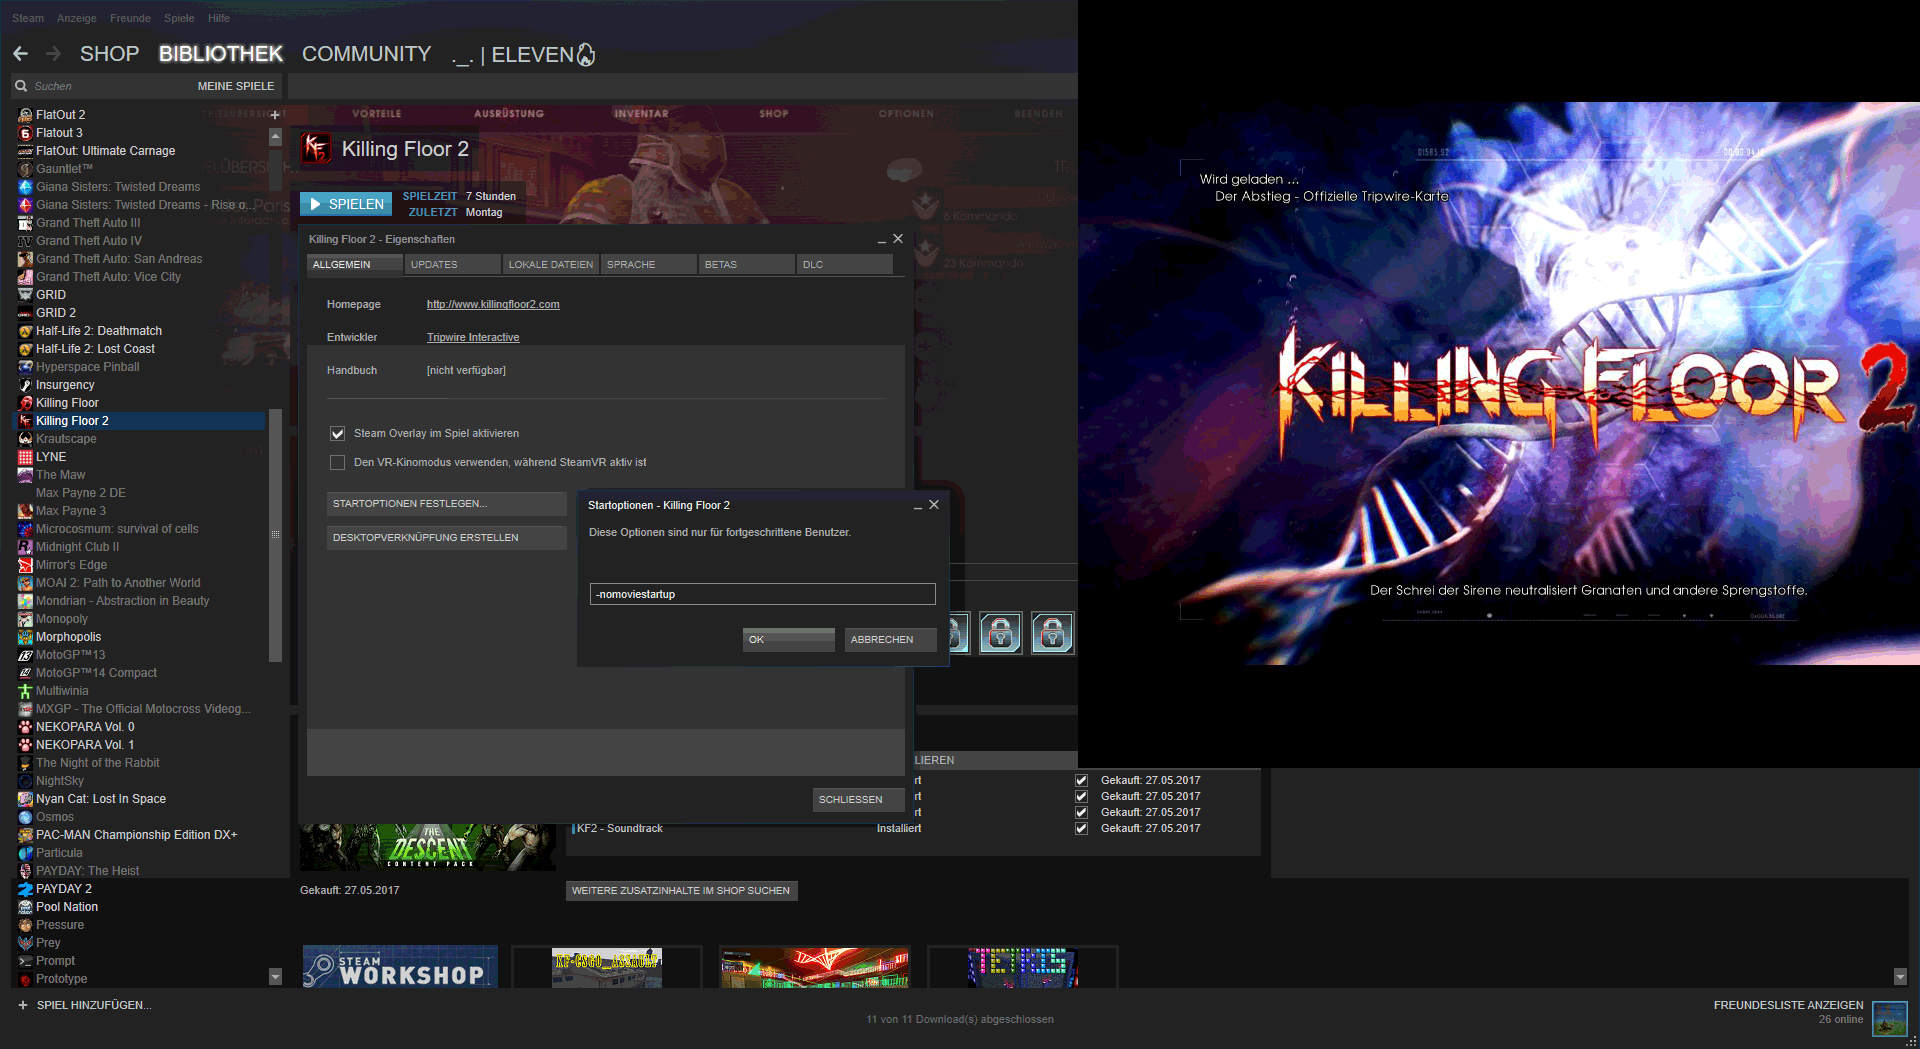Click the game list scroll-up arrow
1920x1049 pixels.
tap(275, 136)
